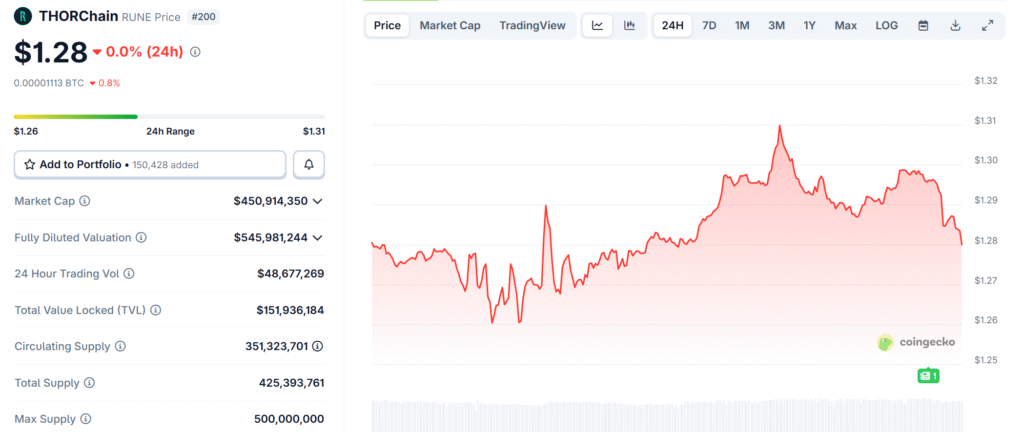Viewport: 1024px width, 432px height.
Task: Switch to line chart view icon
Action: coord(597,25)
